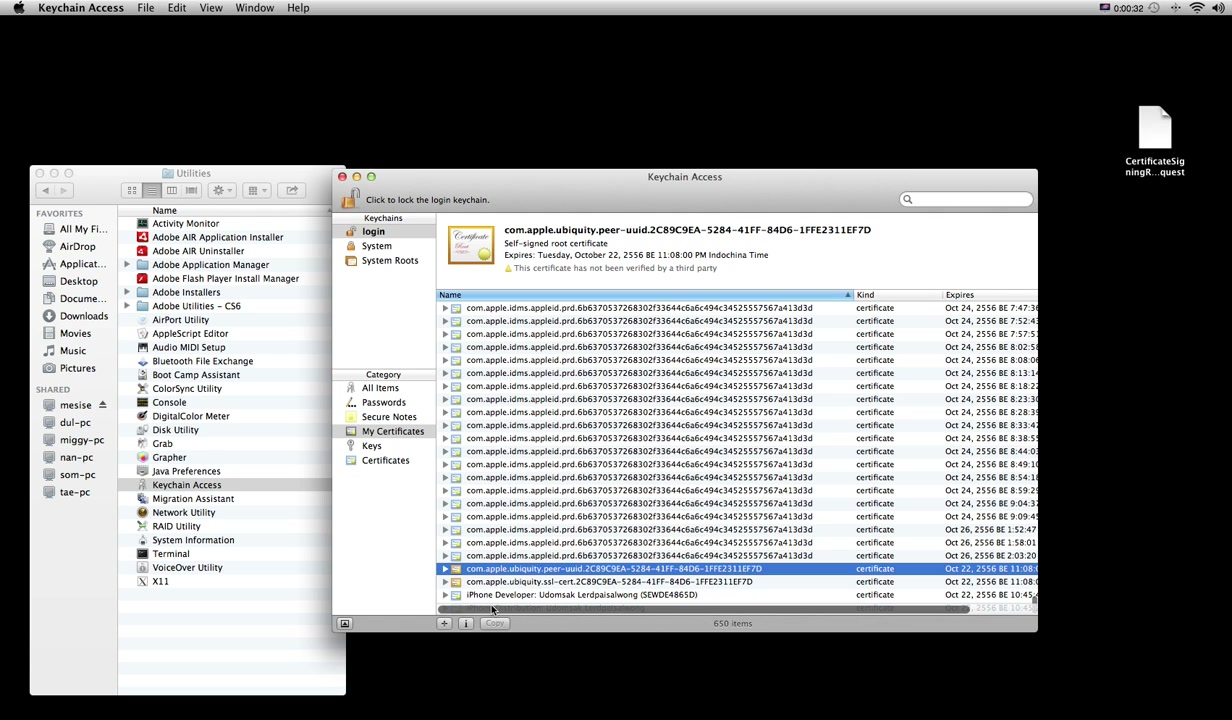Open the File menu
The width and height of the screenshot is (1232, 720).
coord(146,8)
